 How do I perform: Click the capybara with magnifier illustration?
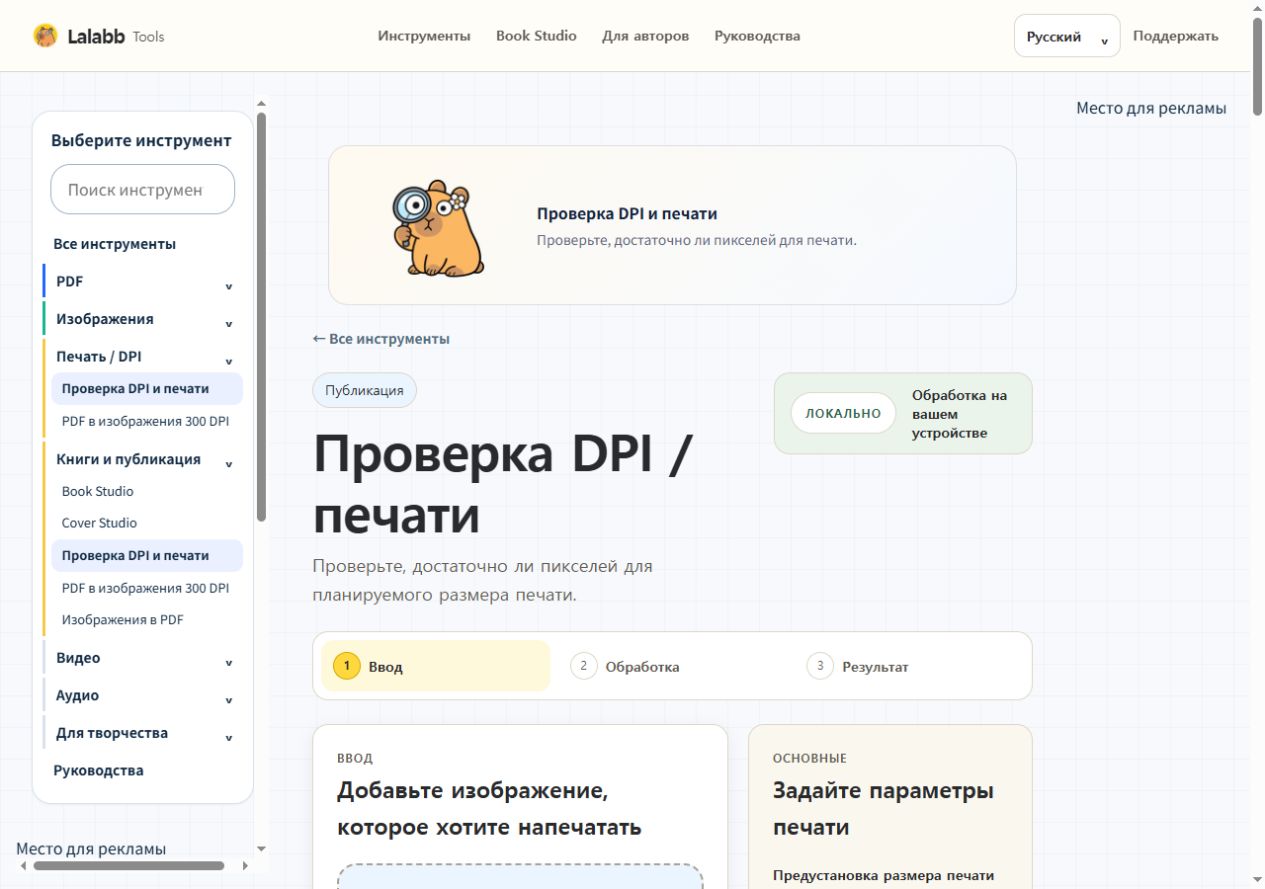coord(438,228)
